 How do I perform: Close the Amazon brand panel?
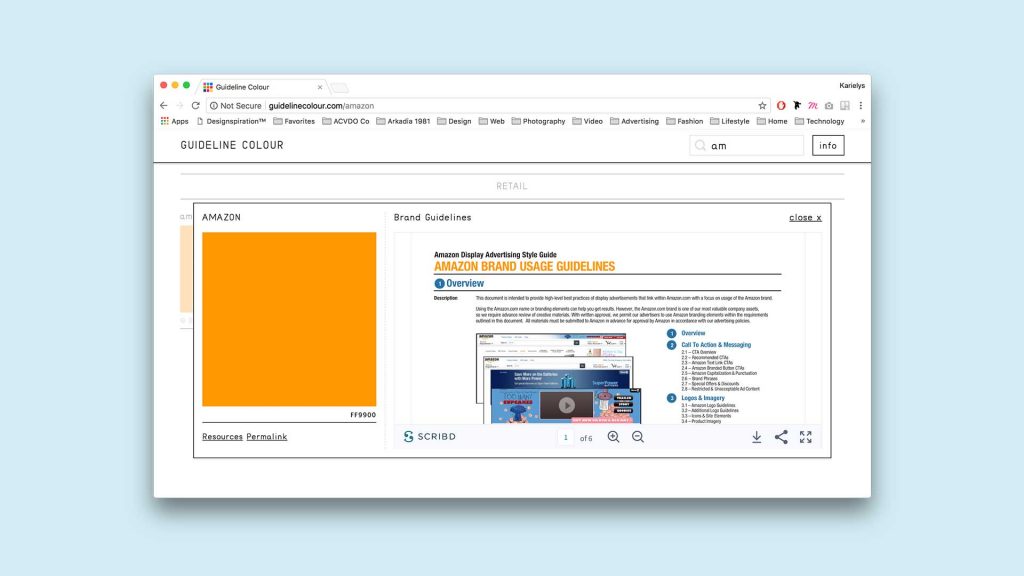tap(805, 217)
